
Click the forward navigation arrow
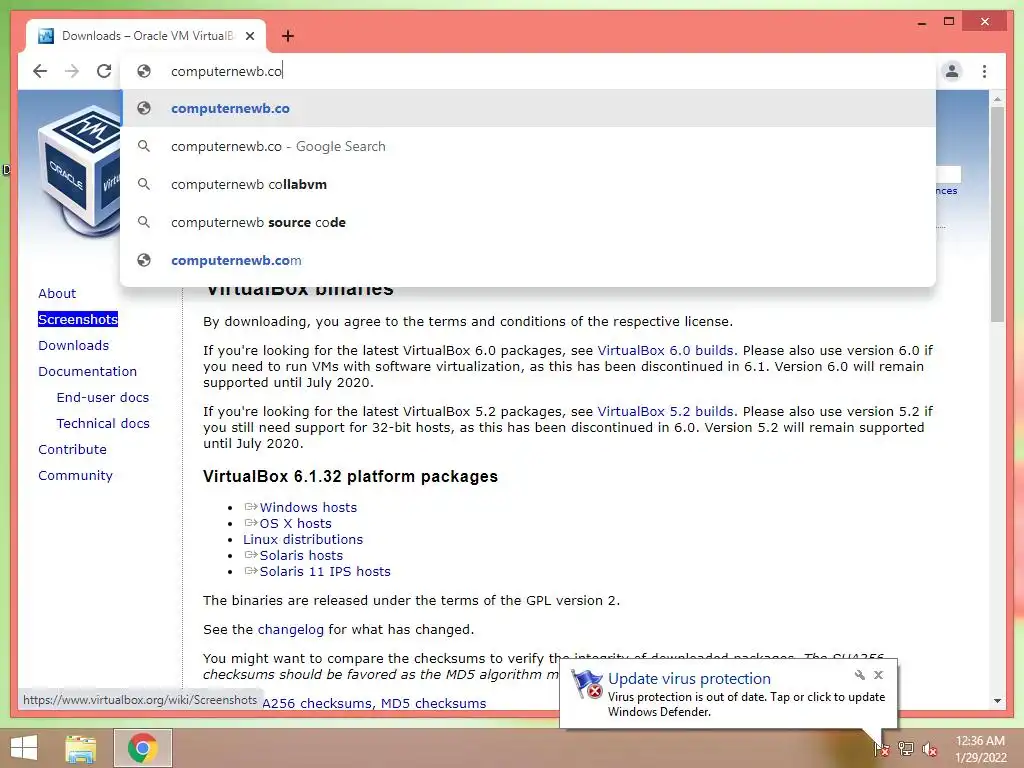click(72, 71)
